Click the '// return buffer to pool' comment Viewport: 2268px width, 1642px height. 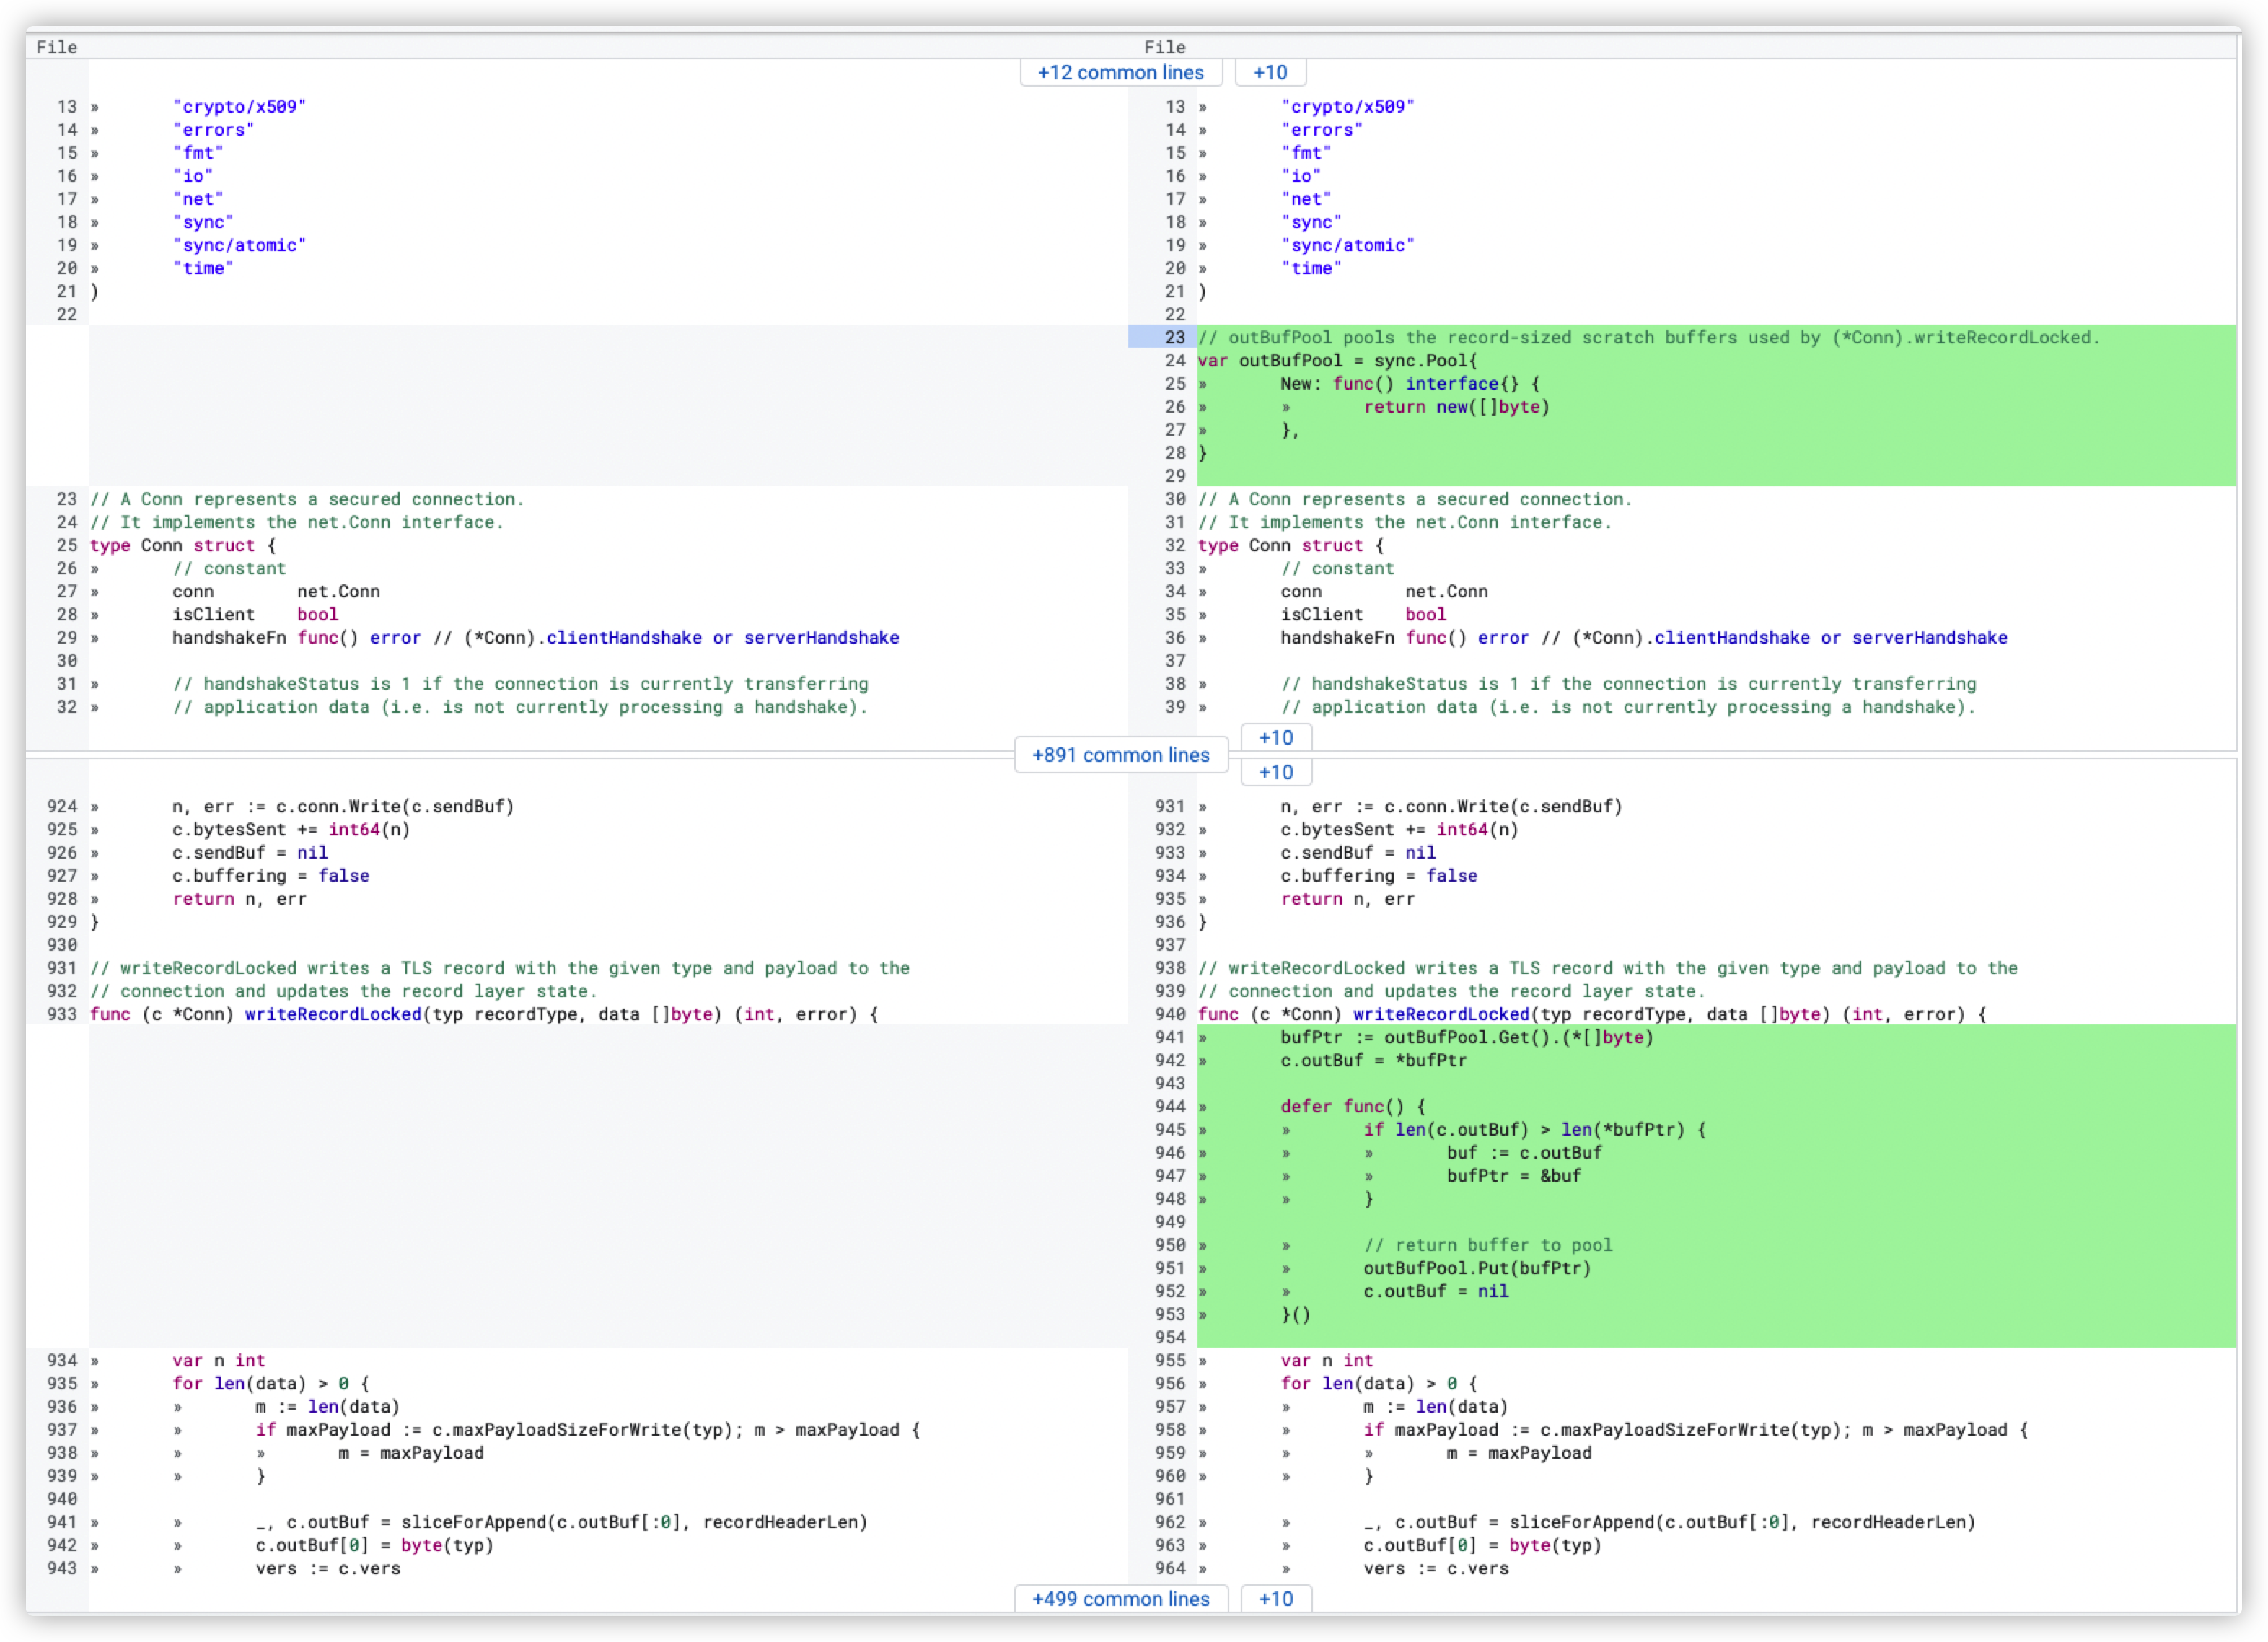1488,1245
